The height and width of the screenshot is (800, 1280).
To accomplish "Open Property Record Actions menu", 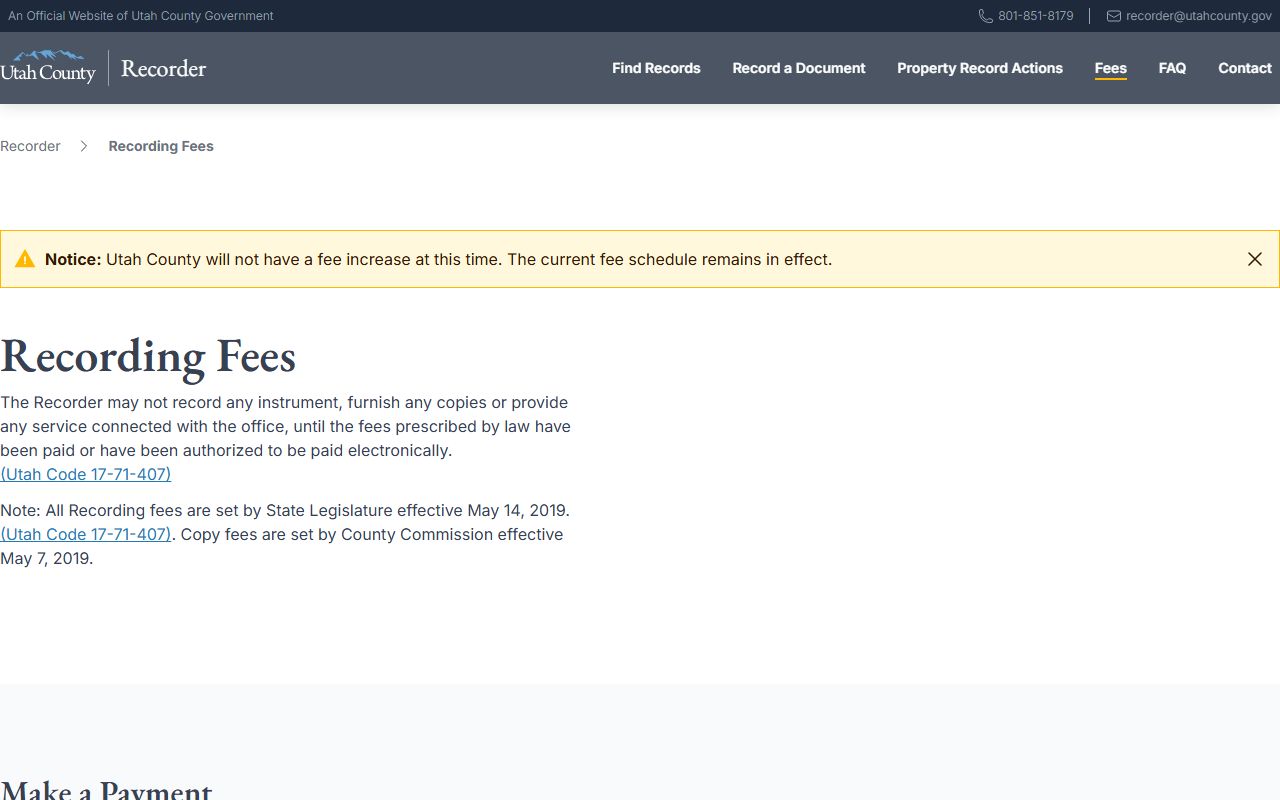I will coord(980,68).
